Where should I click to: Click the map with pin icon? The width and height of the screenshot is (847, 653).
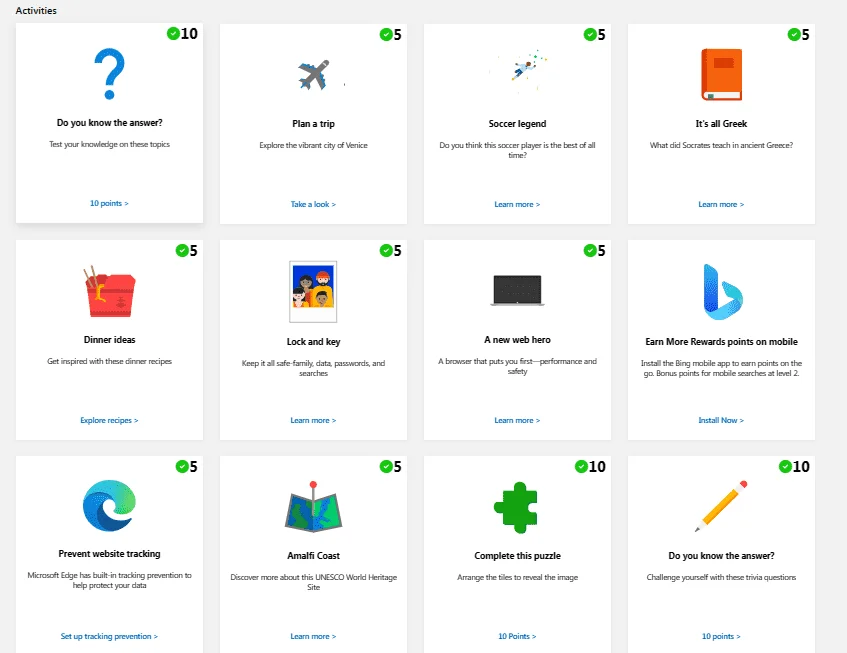click(313, 507)
